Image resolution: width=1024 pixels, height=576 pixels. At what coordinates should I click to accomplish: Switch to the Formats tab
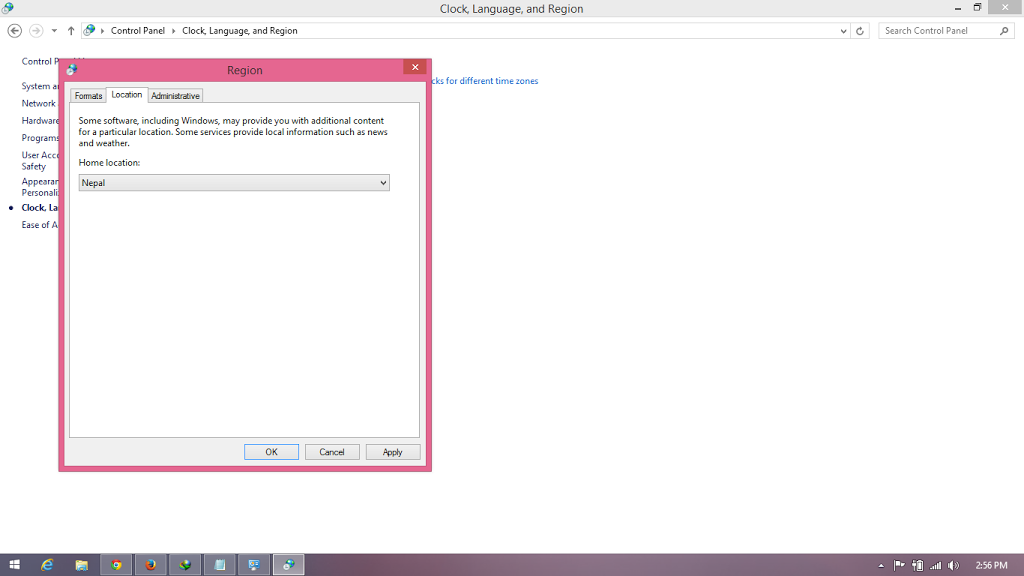pyautogui.click(x=88, y=96)
